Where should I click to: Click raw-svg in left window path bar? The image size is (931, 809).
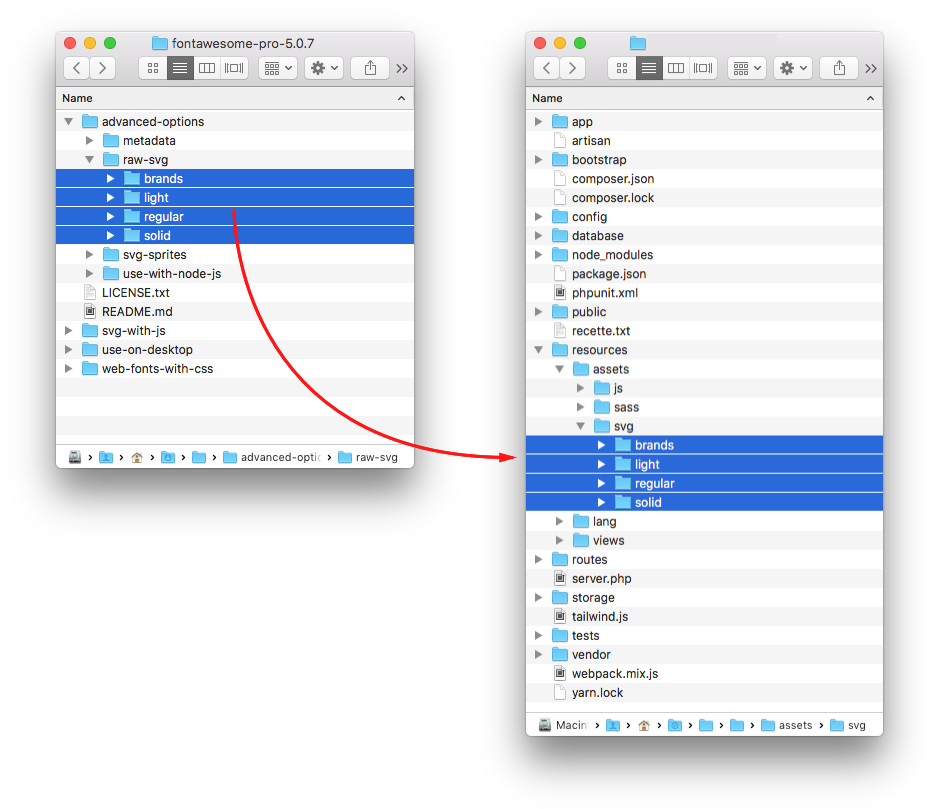coord(368,457)
